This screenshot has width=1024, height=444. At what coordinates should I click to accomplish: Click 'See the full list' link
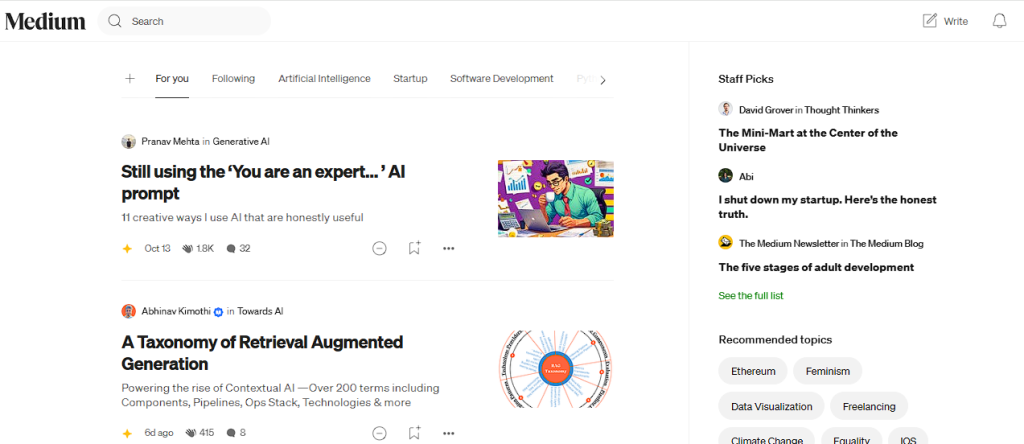751,296
